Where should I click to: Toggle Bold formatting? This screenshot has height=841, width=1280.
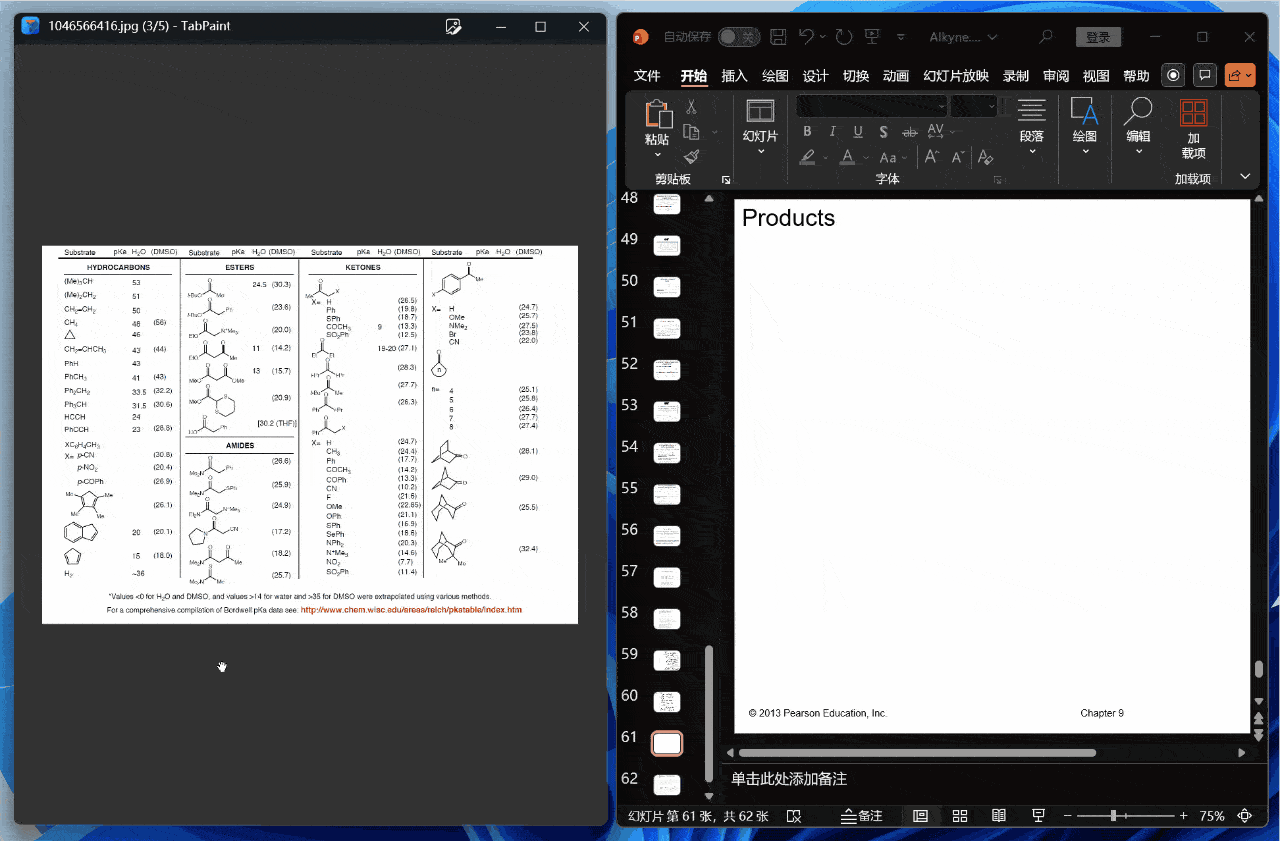tap(807, 132)
